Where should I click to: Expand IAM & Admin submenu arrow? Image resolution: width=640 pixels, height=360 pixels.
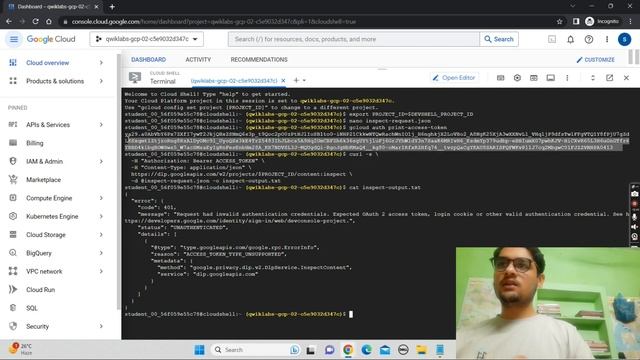coord(101,162)
